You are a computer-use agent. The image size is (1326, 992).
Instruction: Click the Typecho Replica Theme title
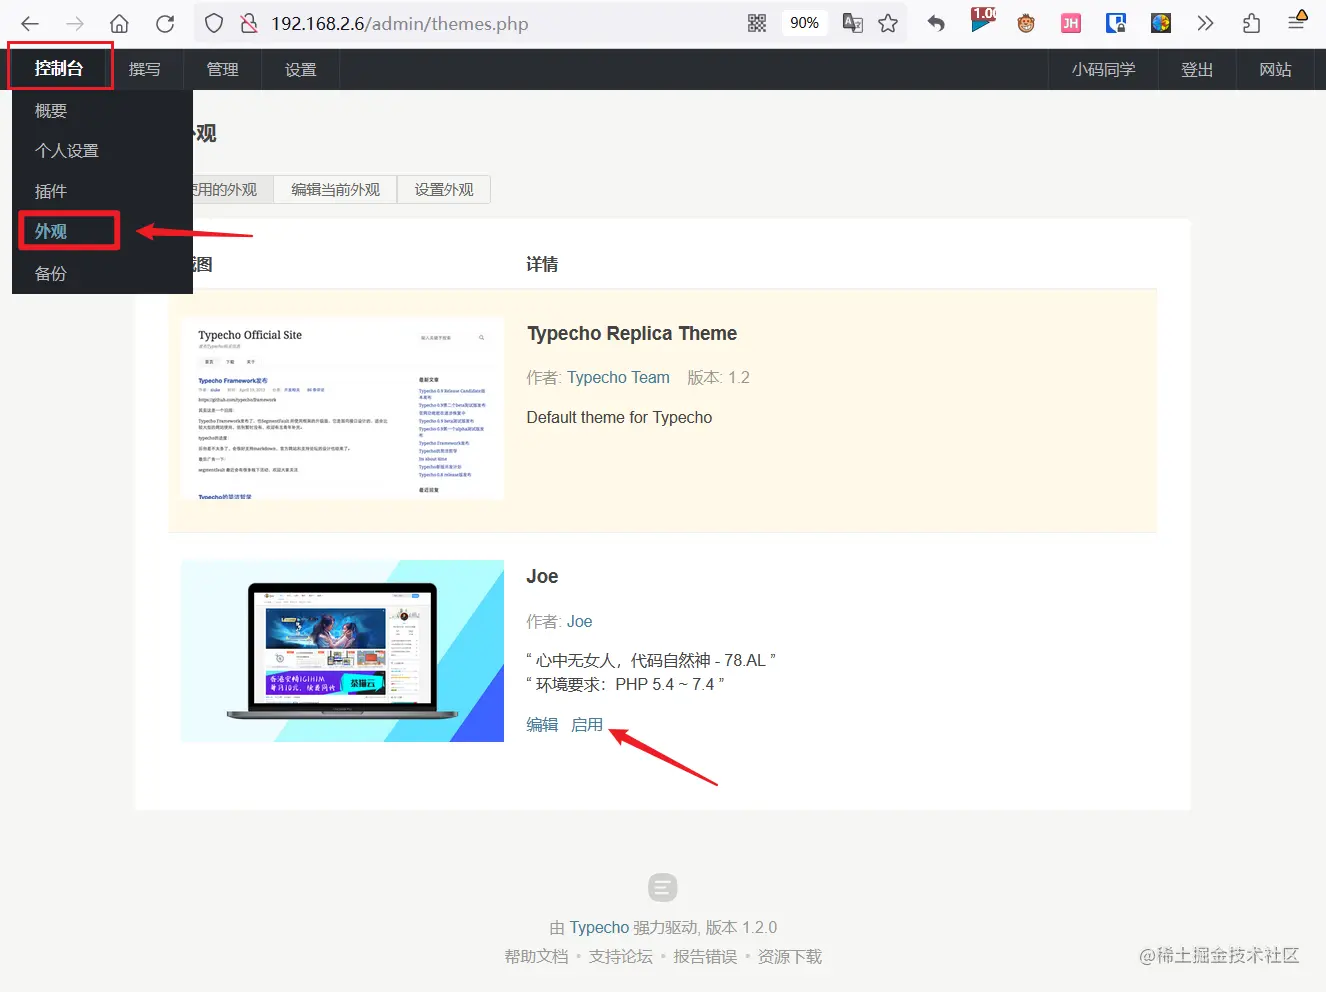click(x=632, y=333)
